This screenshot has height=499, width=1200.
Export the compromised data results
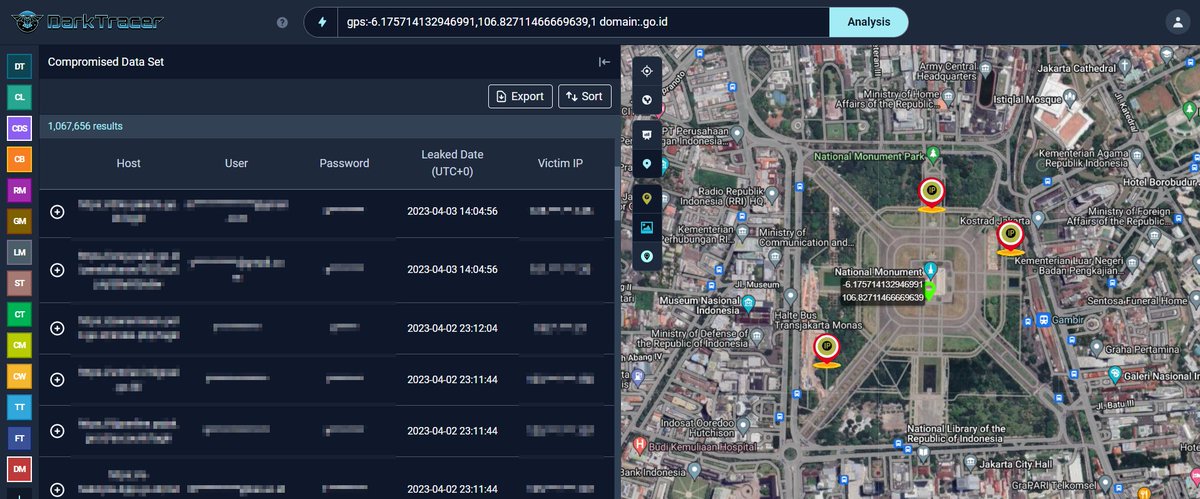(520, 96)
